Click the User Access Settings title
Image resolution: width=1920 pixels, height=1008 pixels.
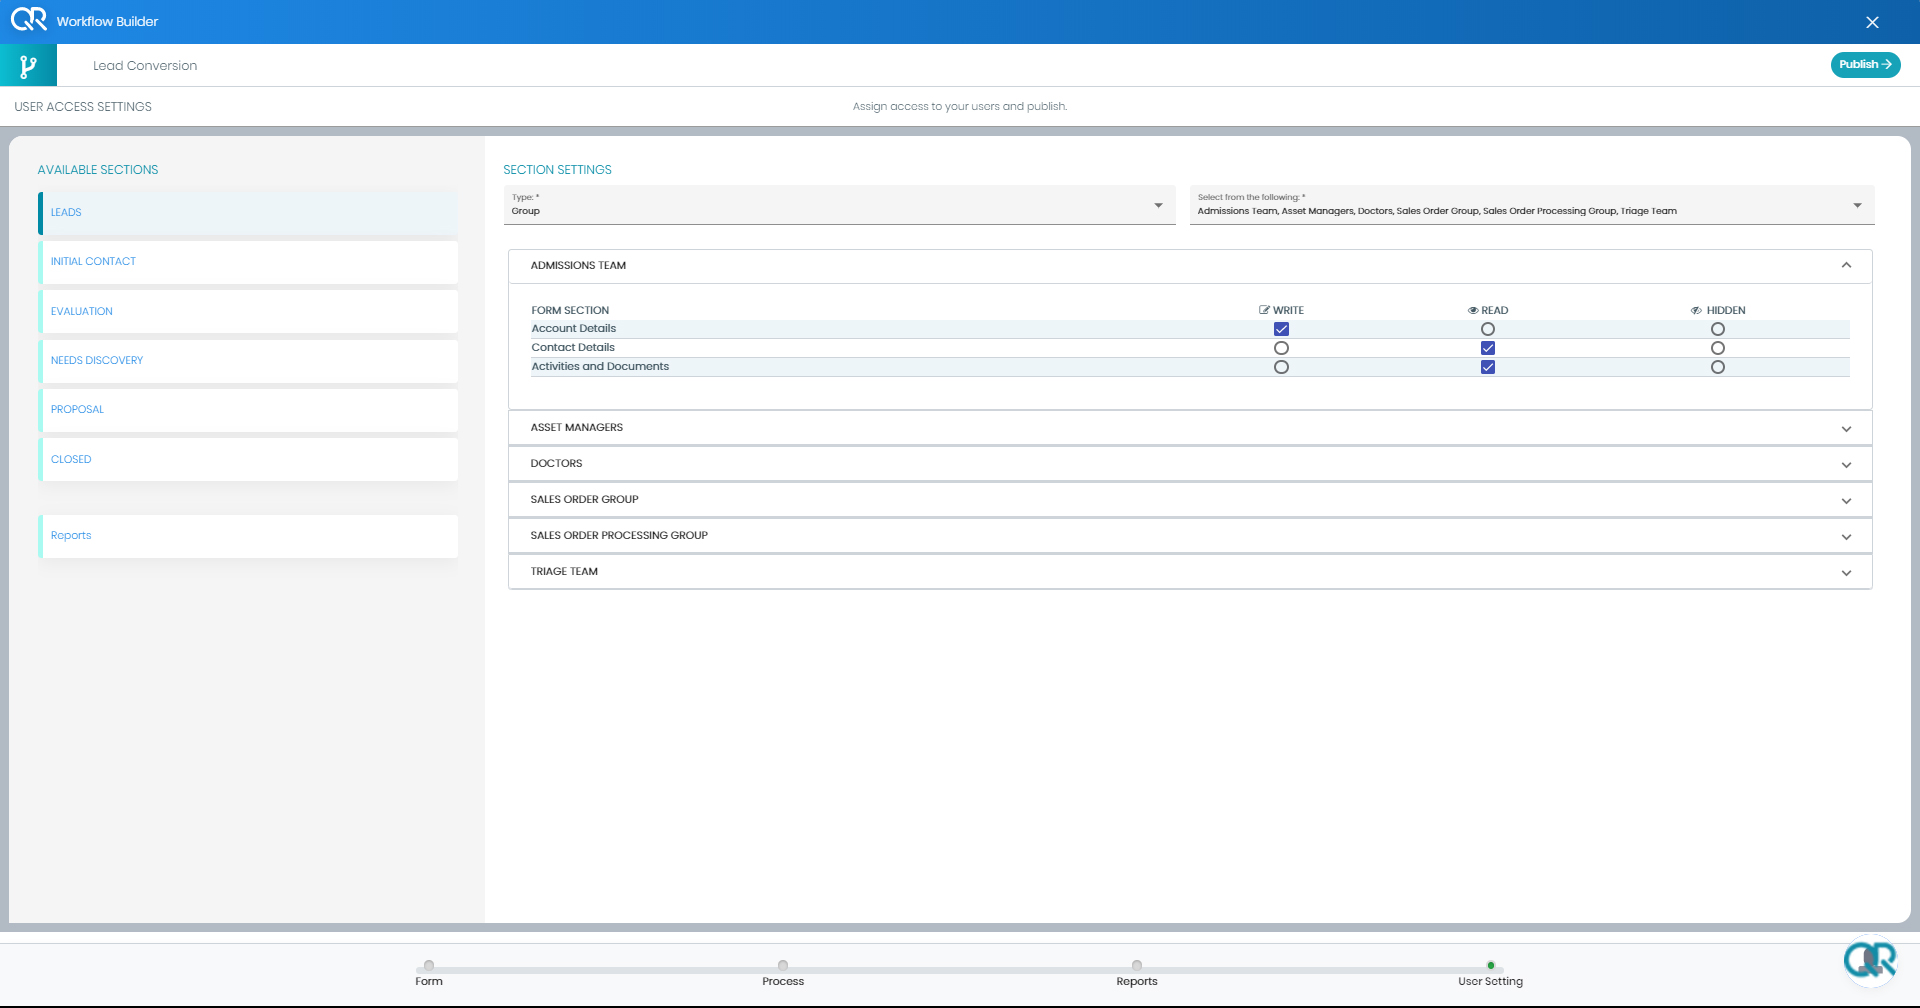point(83,107)
